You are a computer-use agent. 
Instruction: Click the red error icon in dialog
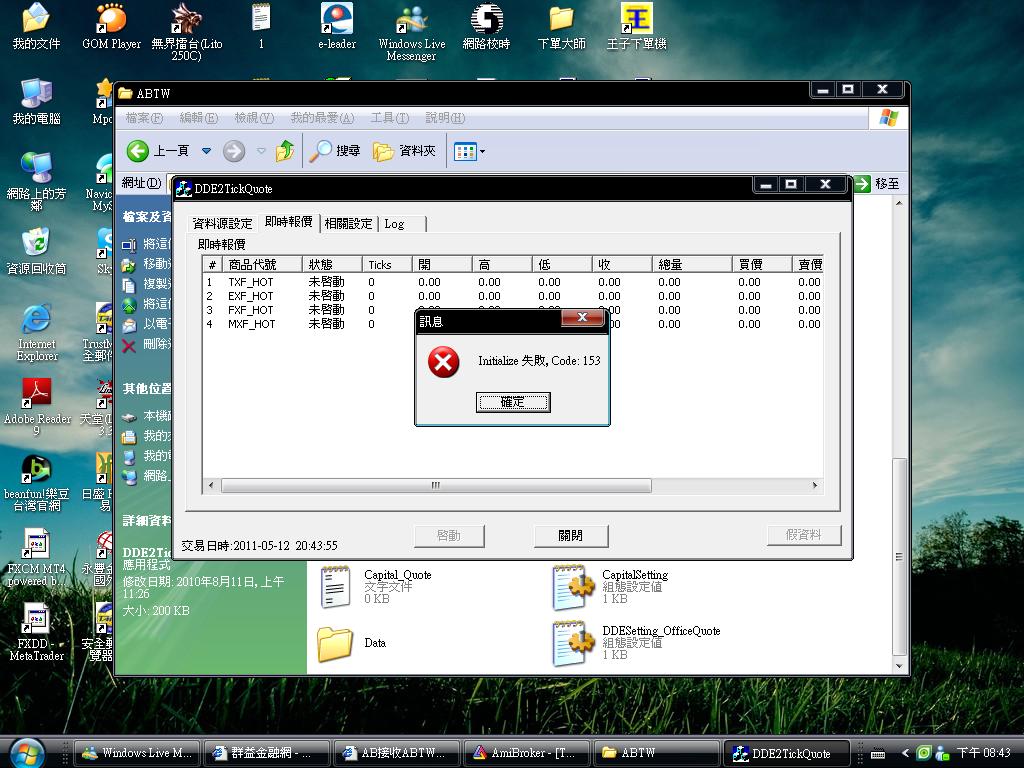click(x=443, y=362)
